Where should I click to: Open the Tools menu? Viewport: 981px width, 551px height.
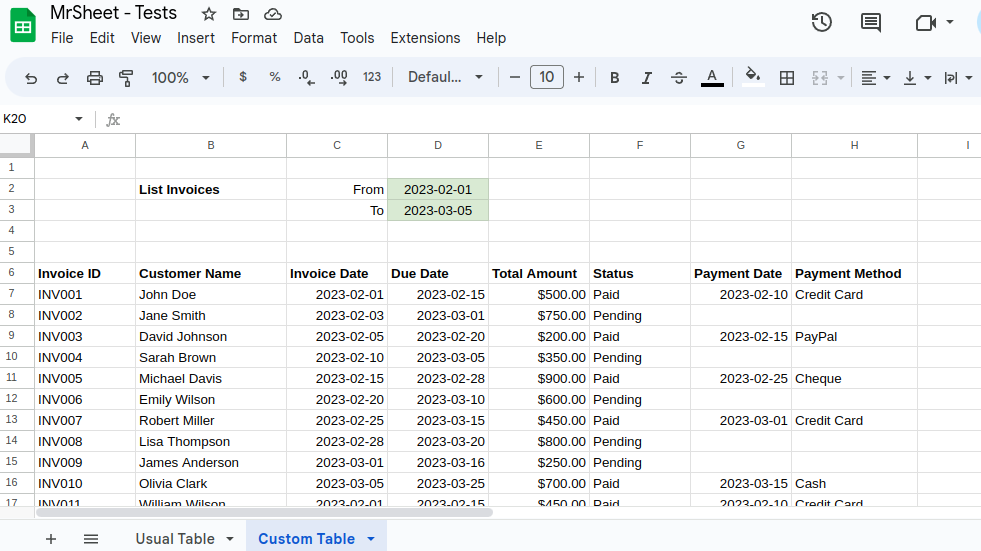tap(357, 38)
